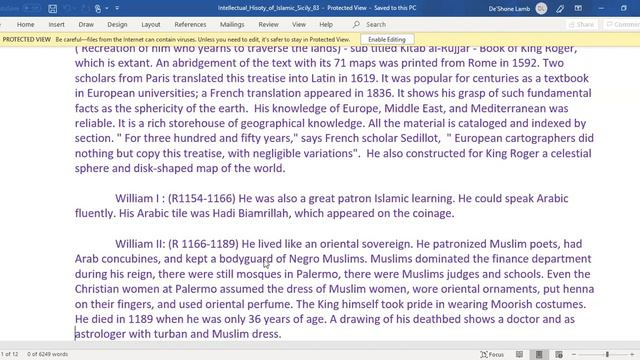
Task: Click the Undo arrow in Quick Access
Action: pos(67,8)
